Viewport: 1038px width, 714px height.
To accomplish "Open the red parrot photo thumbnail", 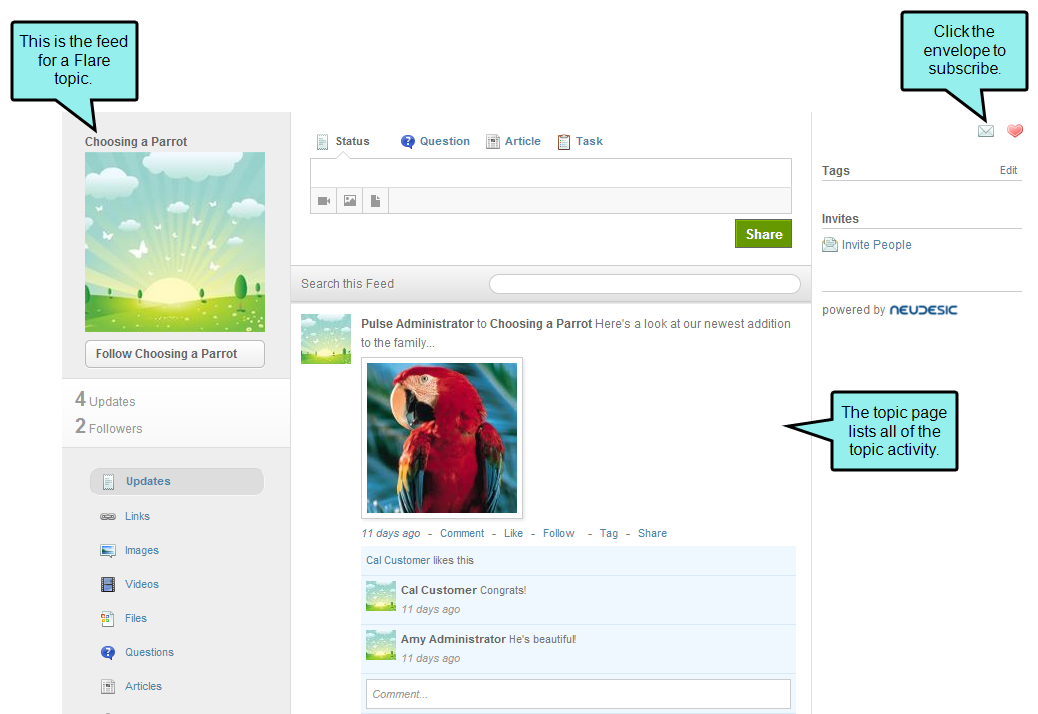I will (x=442, y=438).
